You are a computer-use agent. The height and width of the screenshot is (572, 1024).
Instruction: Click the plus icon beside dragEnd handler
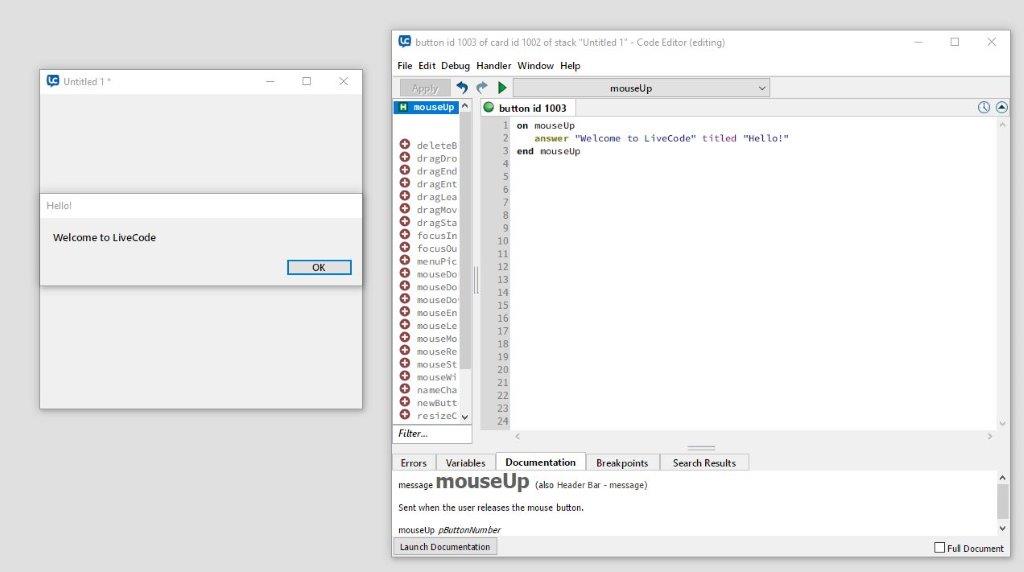pos(405,171)
